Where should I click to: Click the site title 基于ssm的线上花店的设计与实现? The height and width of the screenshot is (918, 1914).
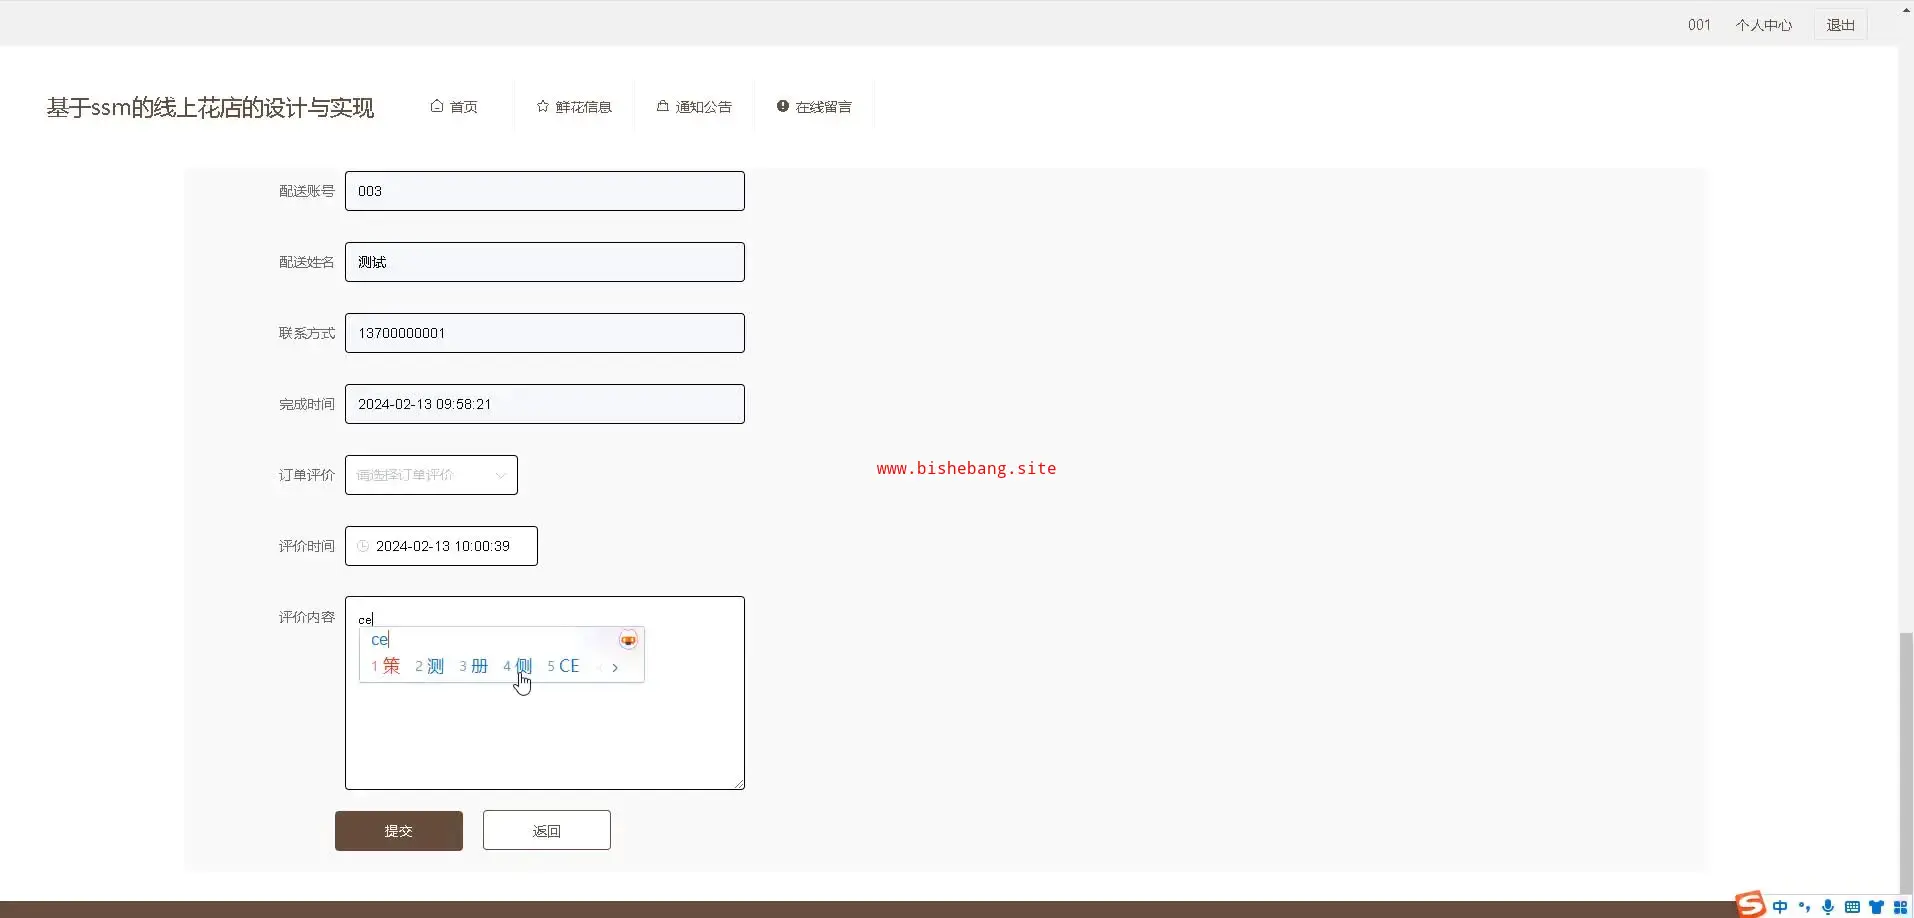210,108
